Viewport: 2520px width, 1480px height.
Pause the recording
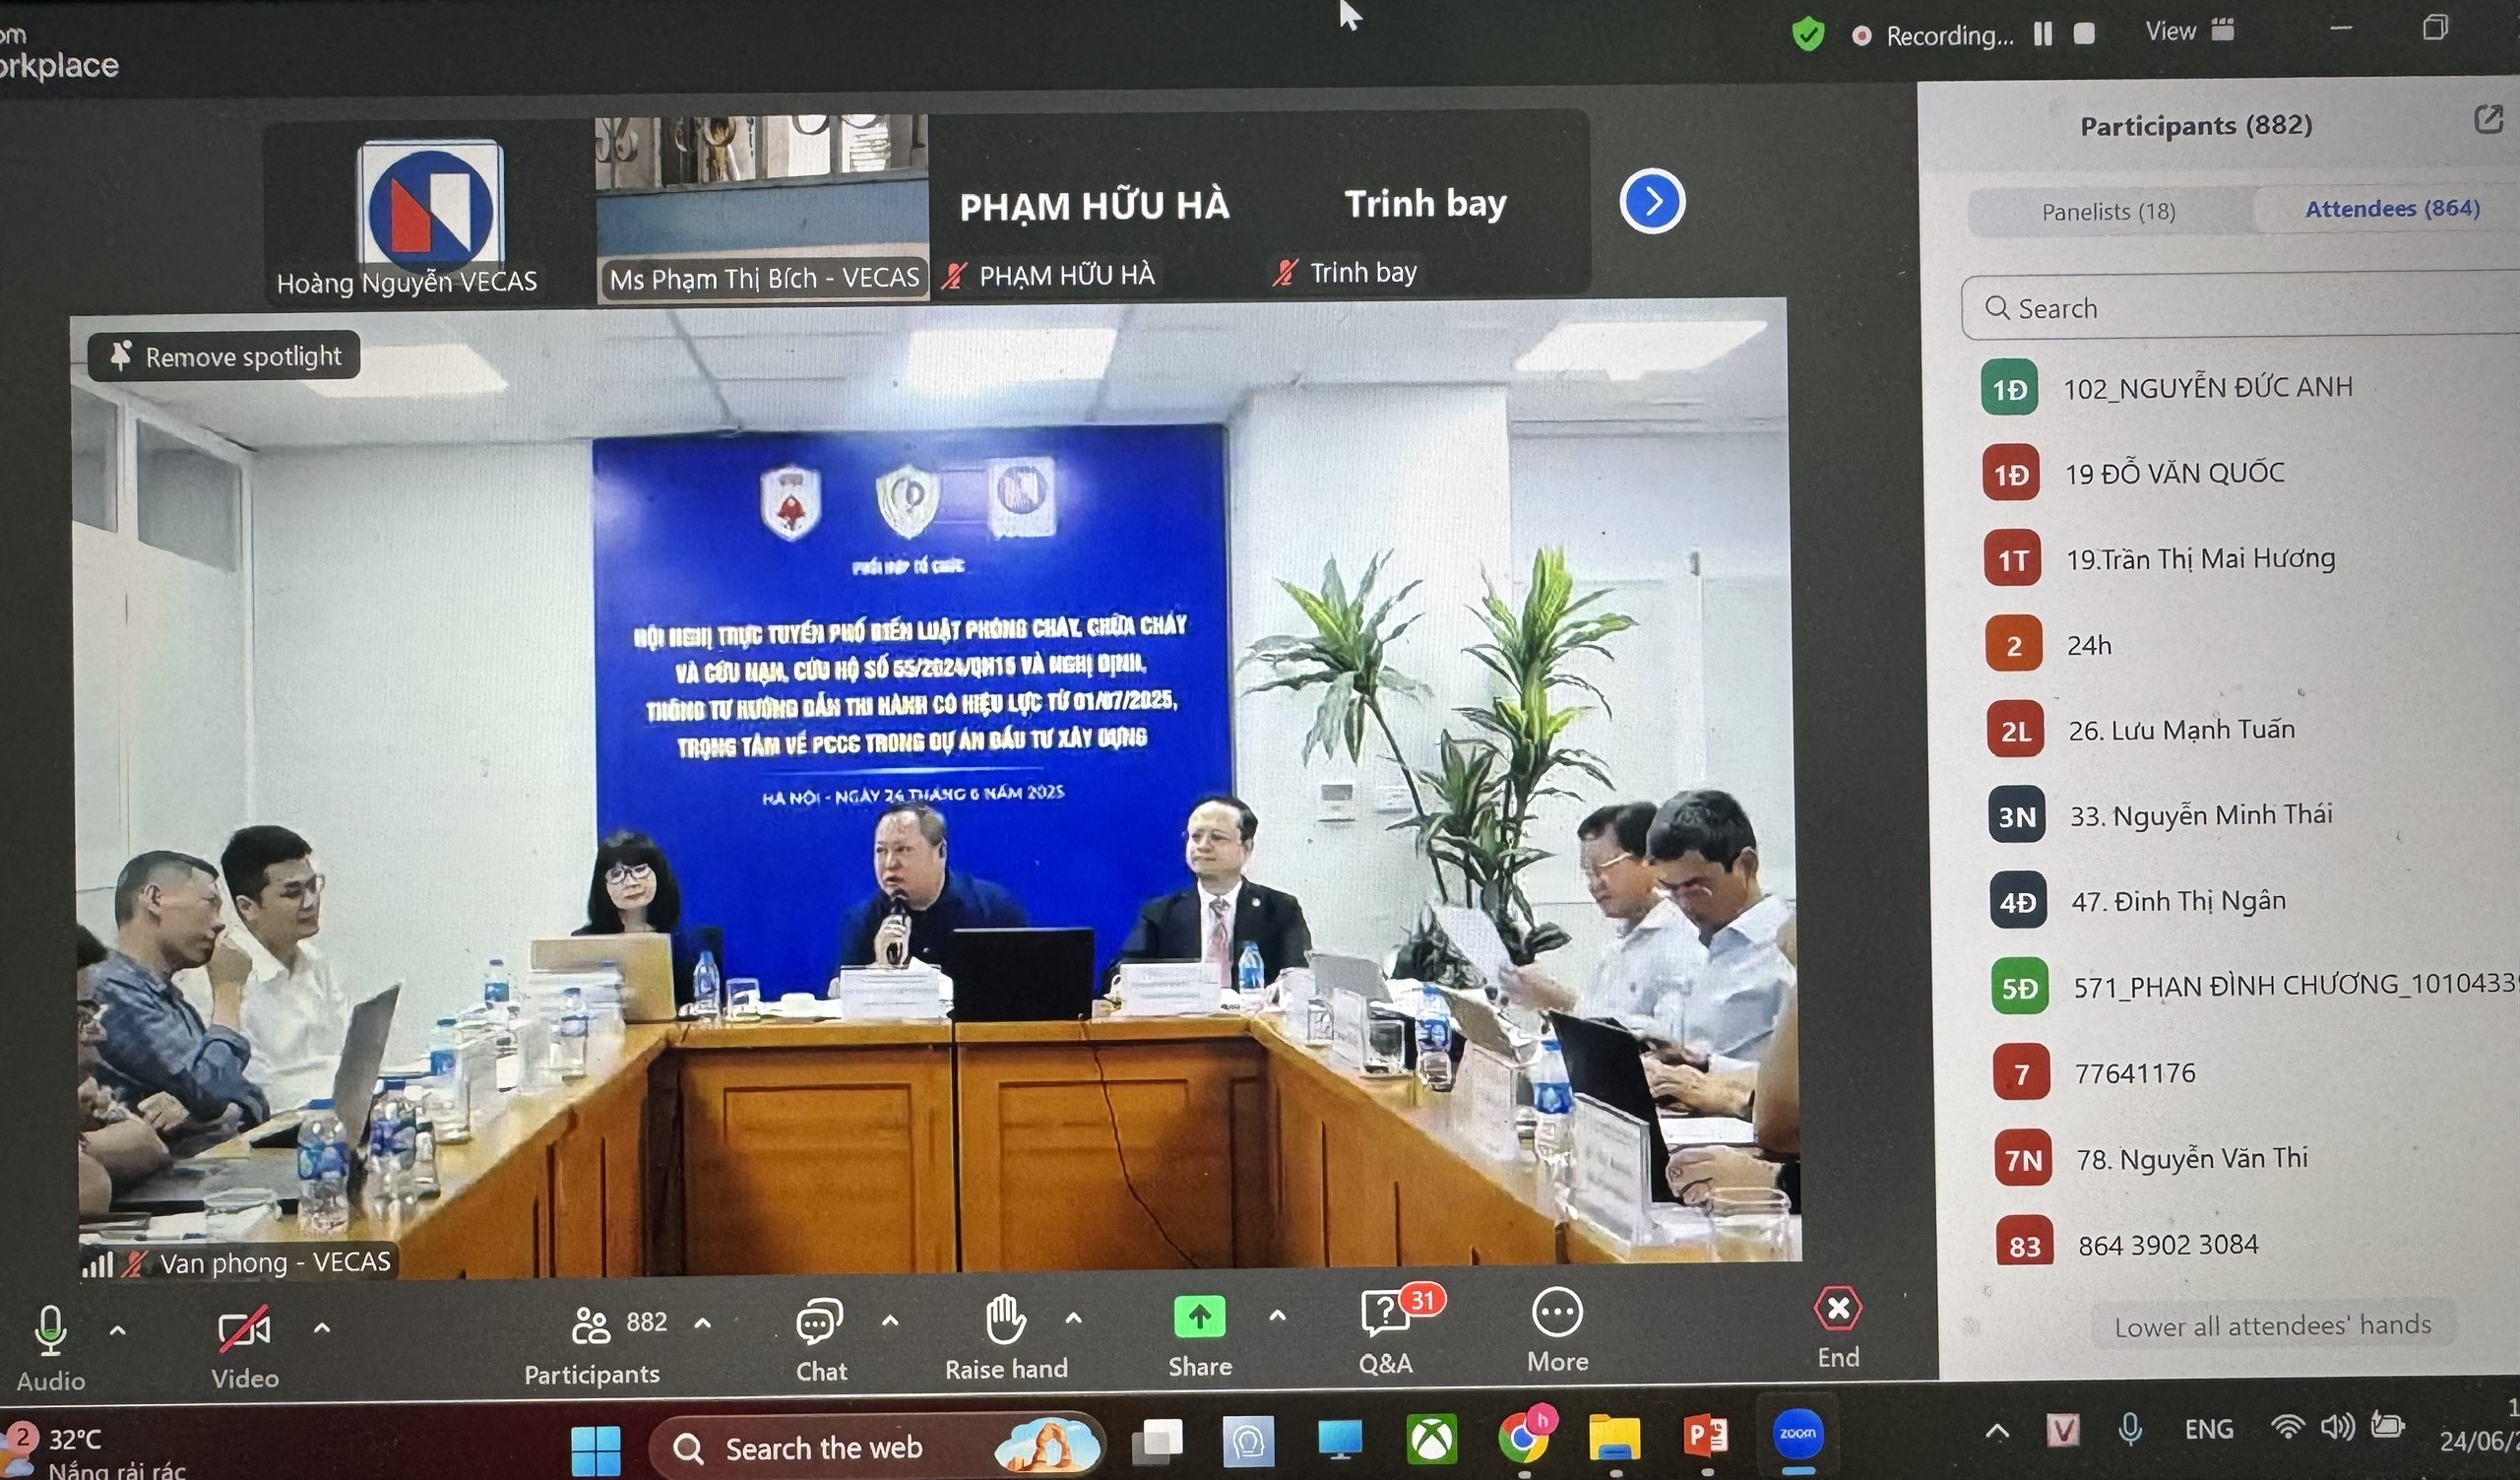[x=2042, y=34]
